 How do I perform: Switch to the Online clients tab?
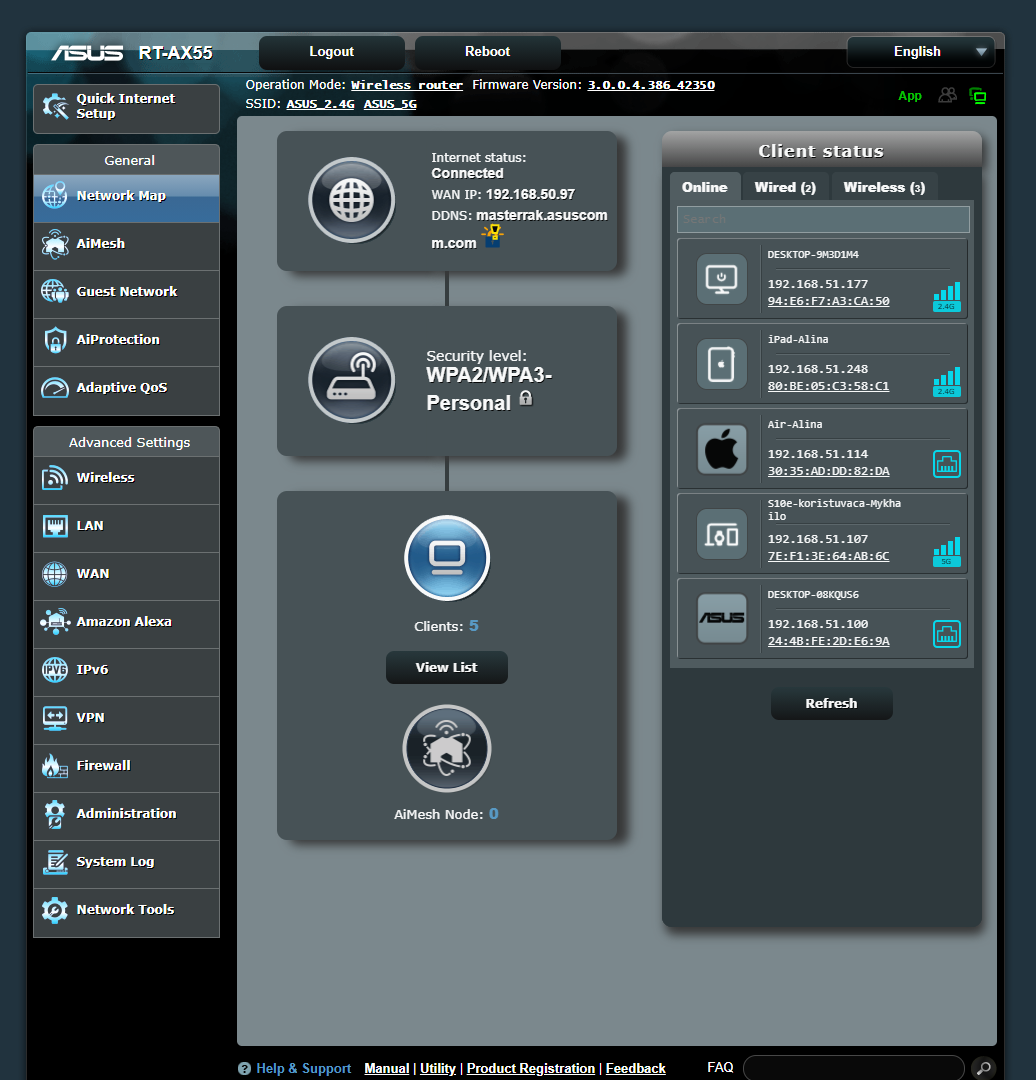click(x=705, y=187)
